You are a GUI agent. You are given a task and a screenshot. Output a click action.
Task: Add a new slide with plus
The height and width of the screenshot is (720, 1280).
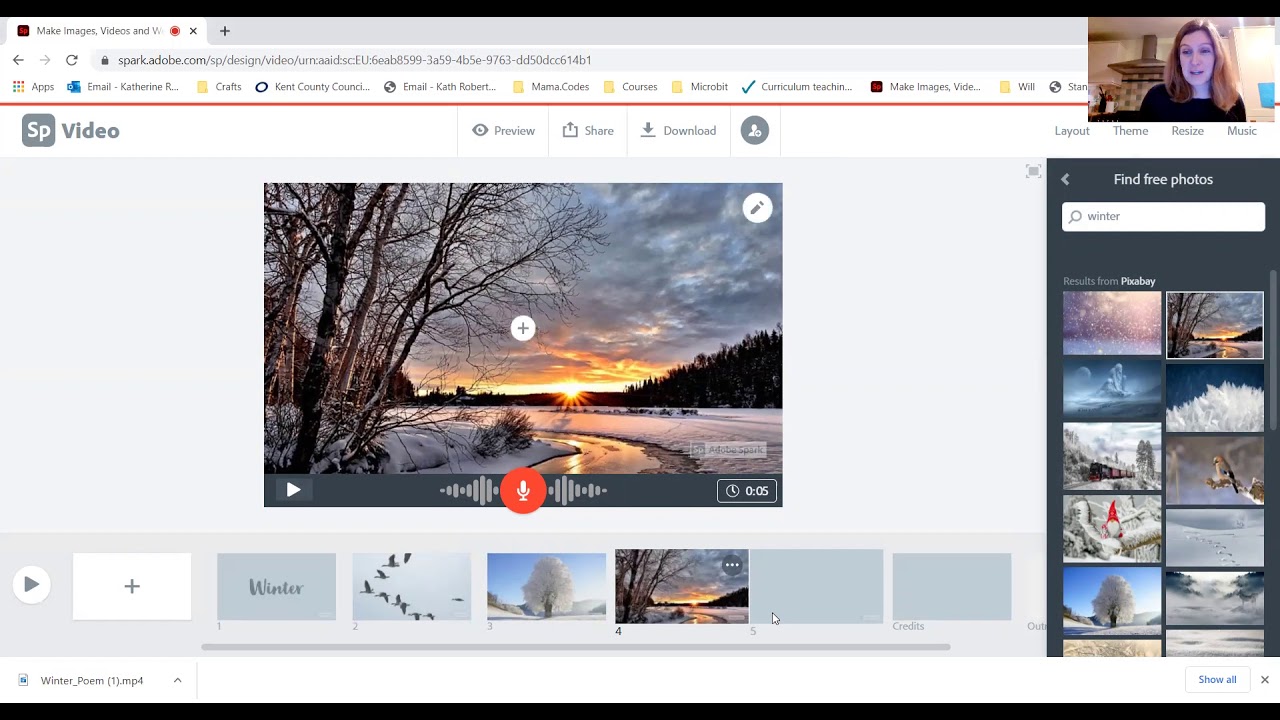132,586
